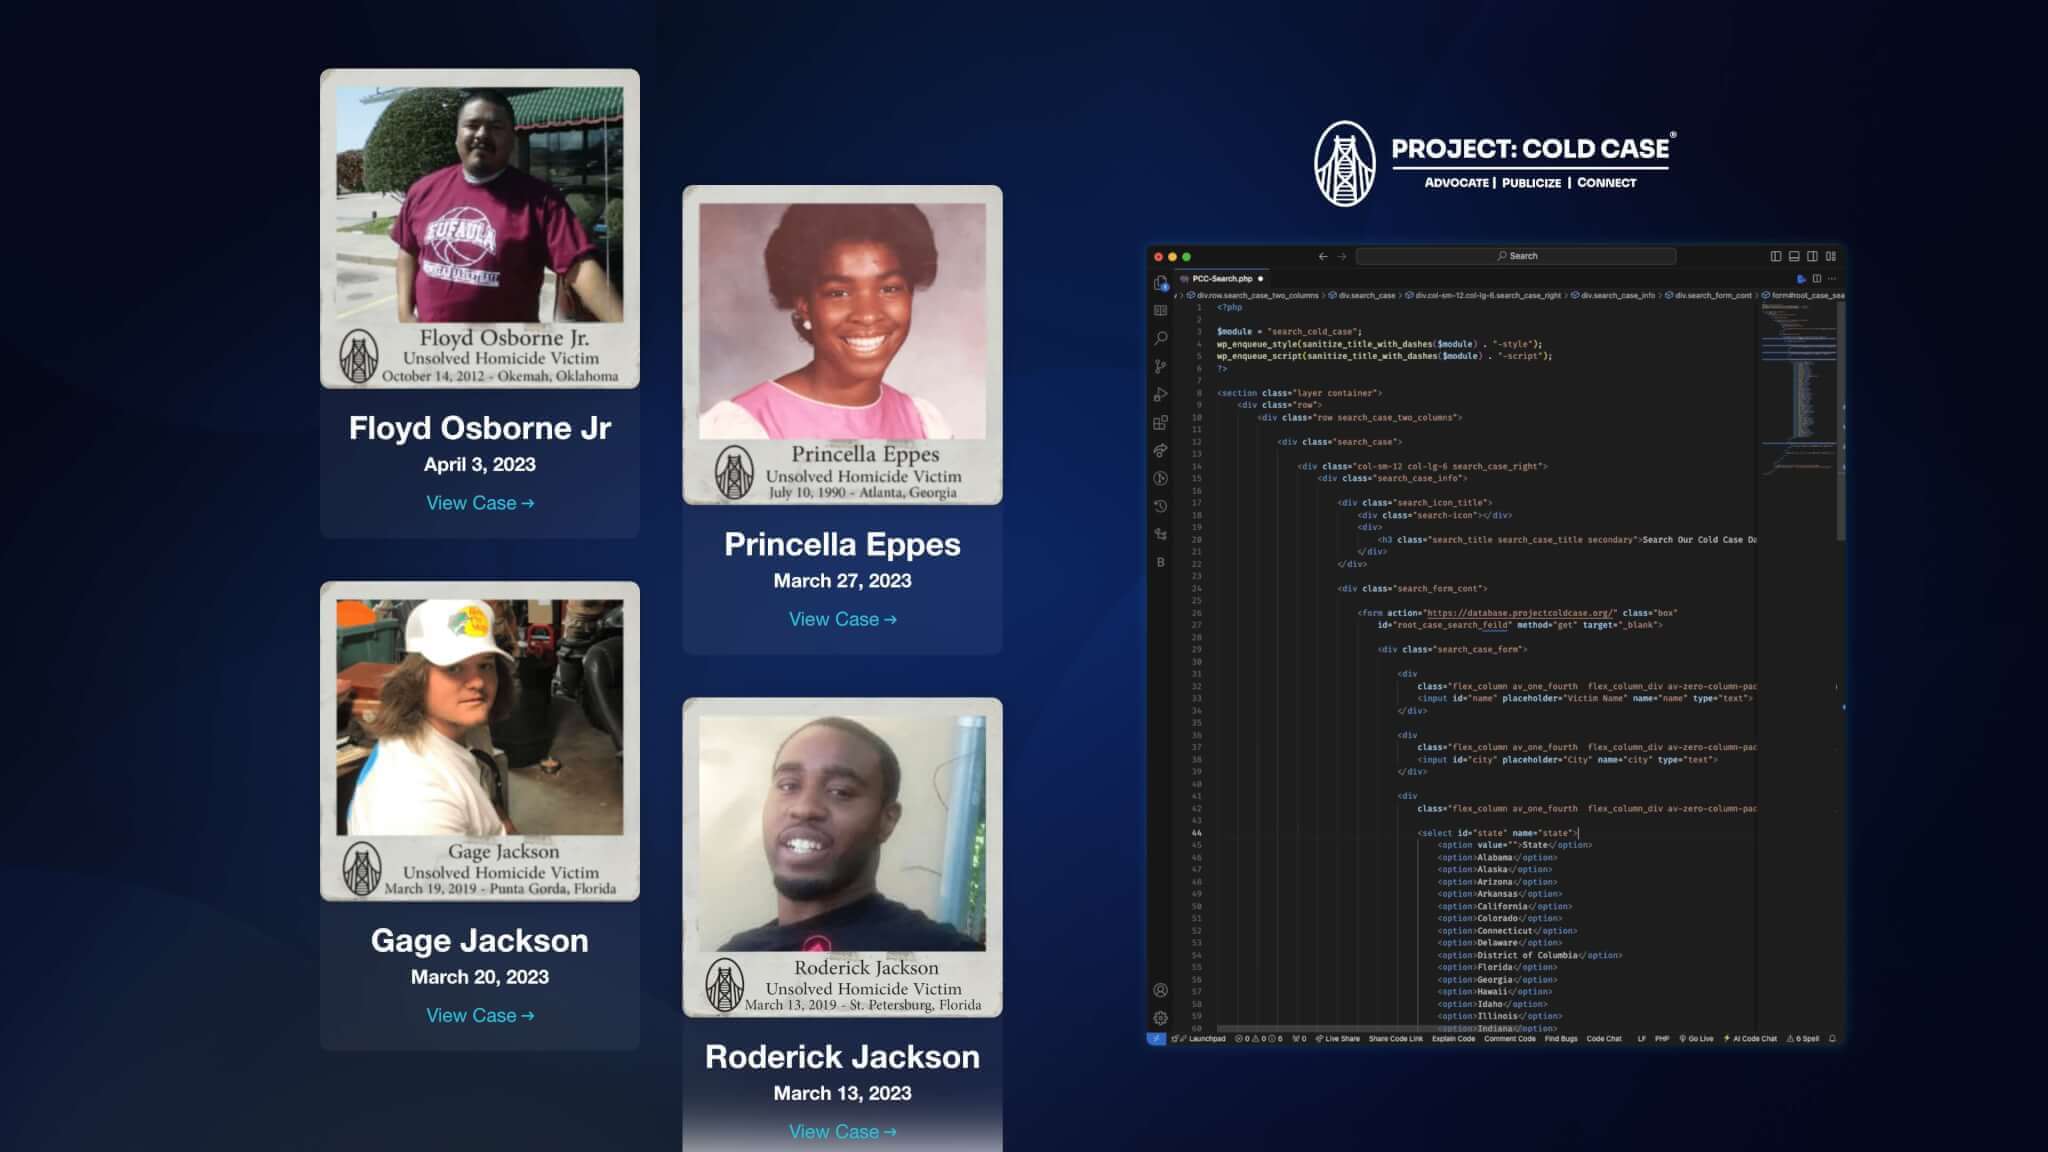Open the Explorer icon in activity bar
The height and width of the screenshot is (1152, 2048).
(x=1160, y=284)
